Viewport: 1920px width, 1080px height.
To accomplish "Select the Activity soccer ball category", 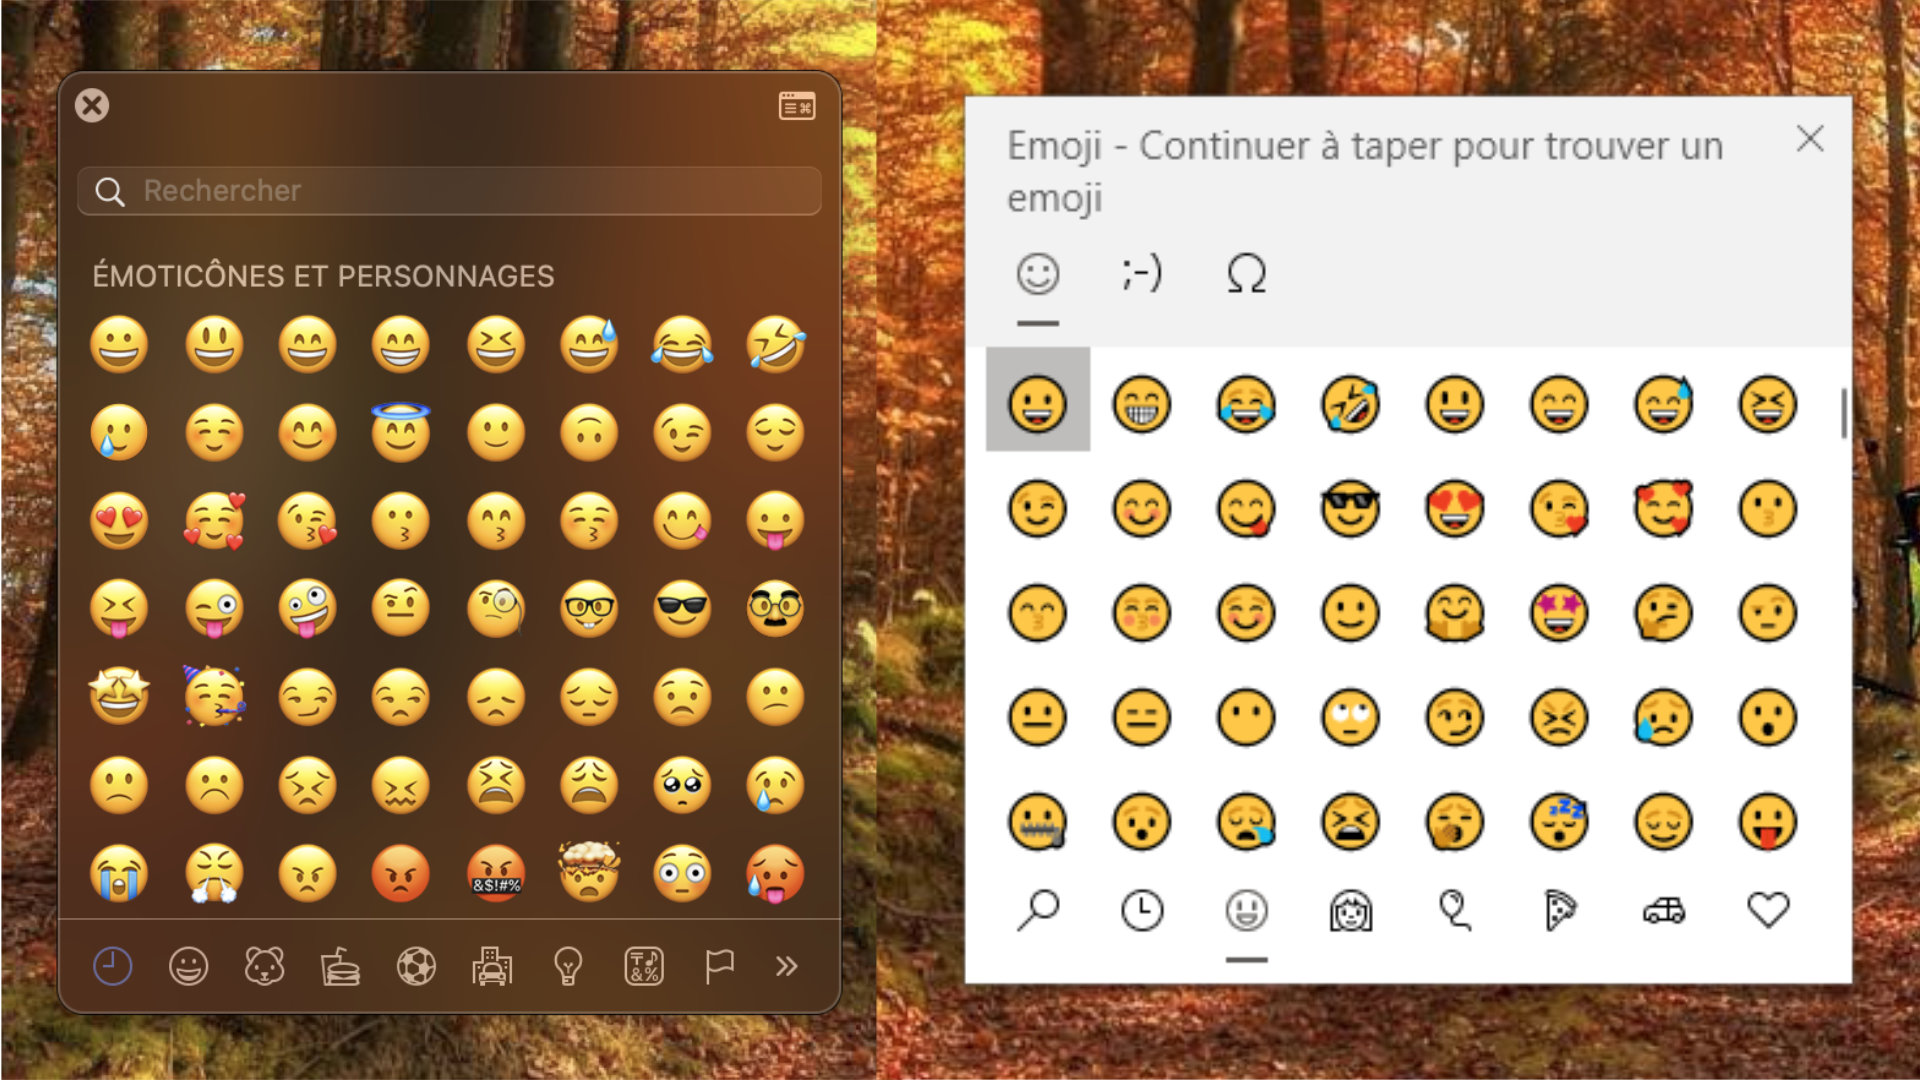I will click(417, 966).
